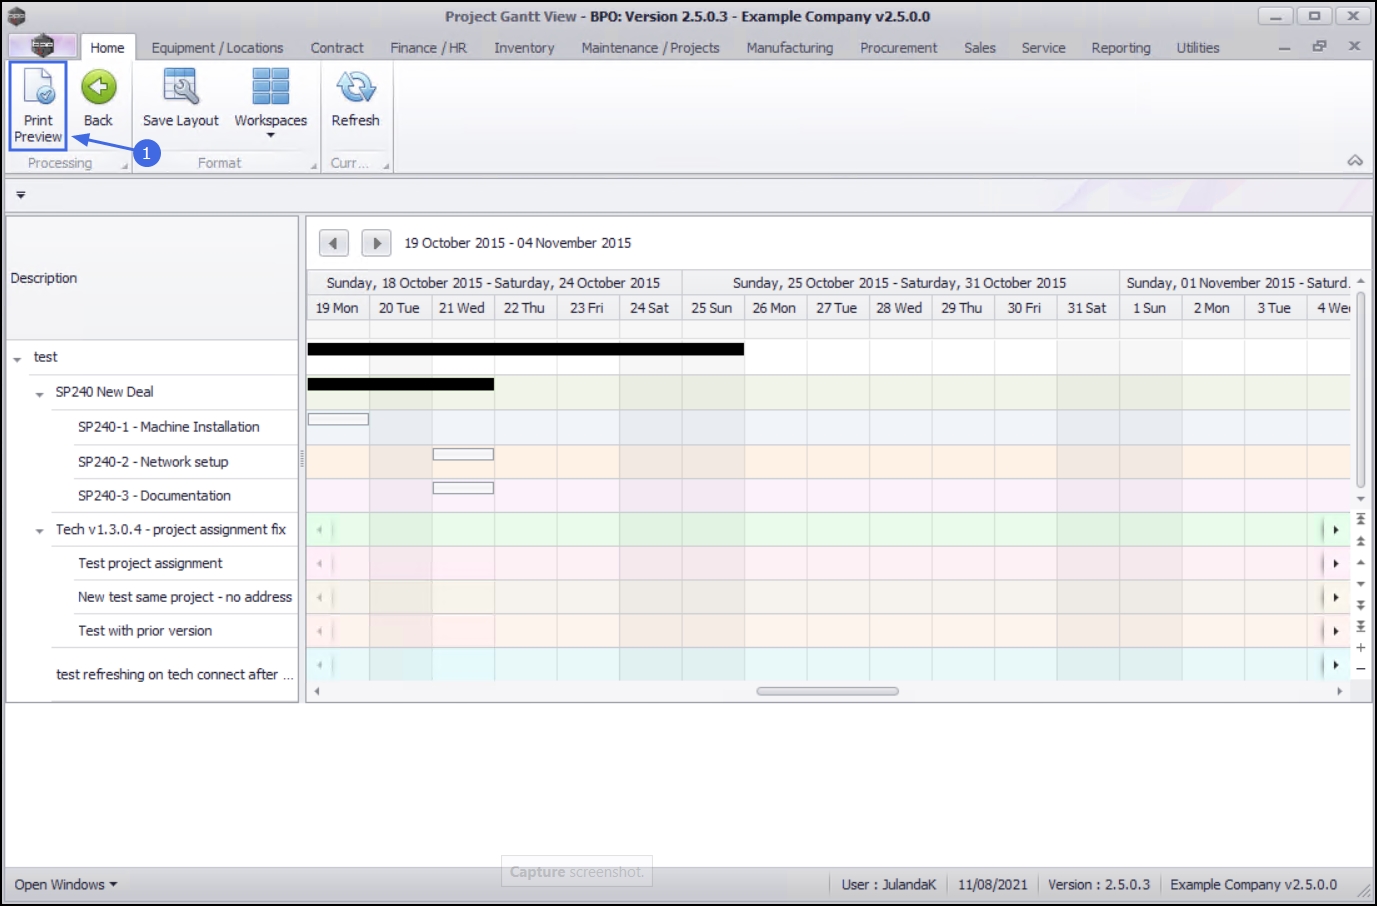1377x906 pixels.
Task: Go to the previous Gantt date range
Action: point(334,243)
